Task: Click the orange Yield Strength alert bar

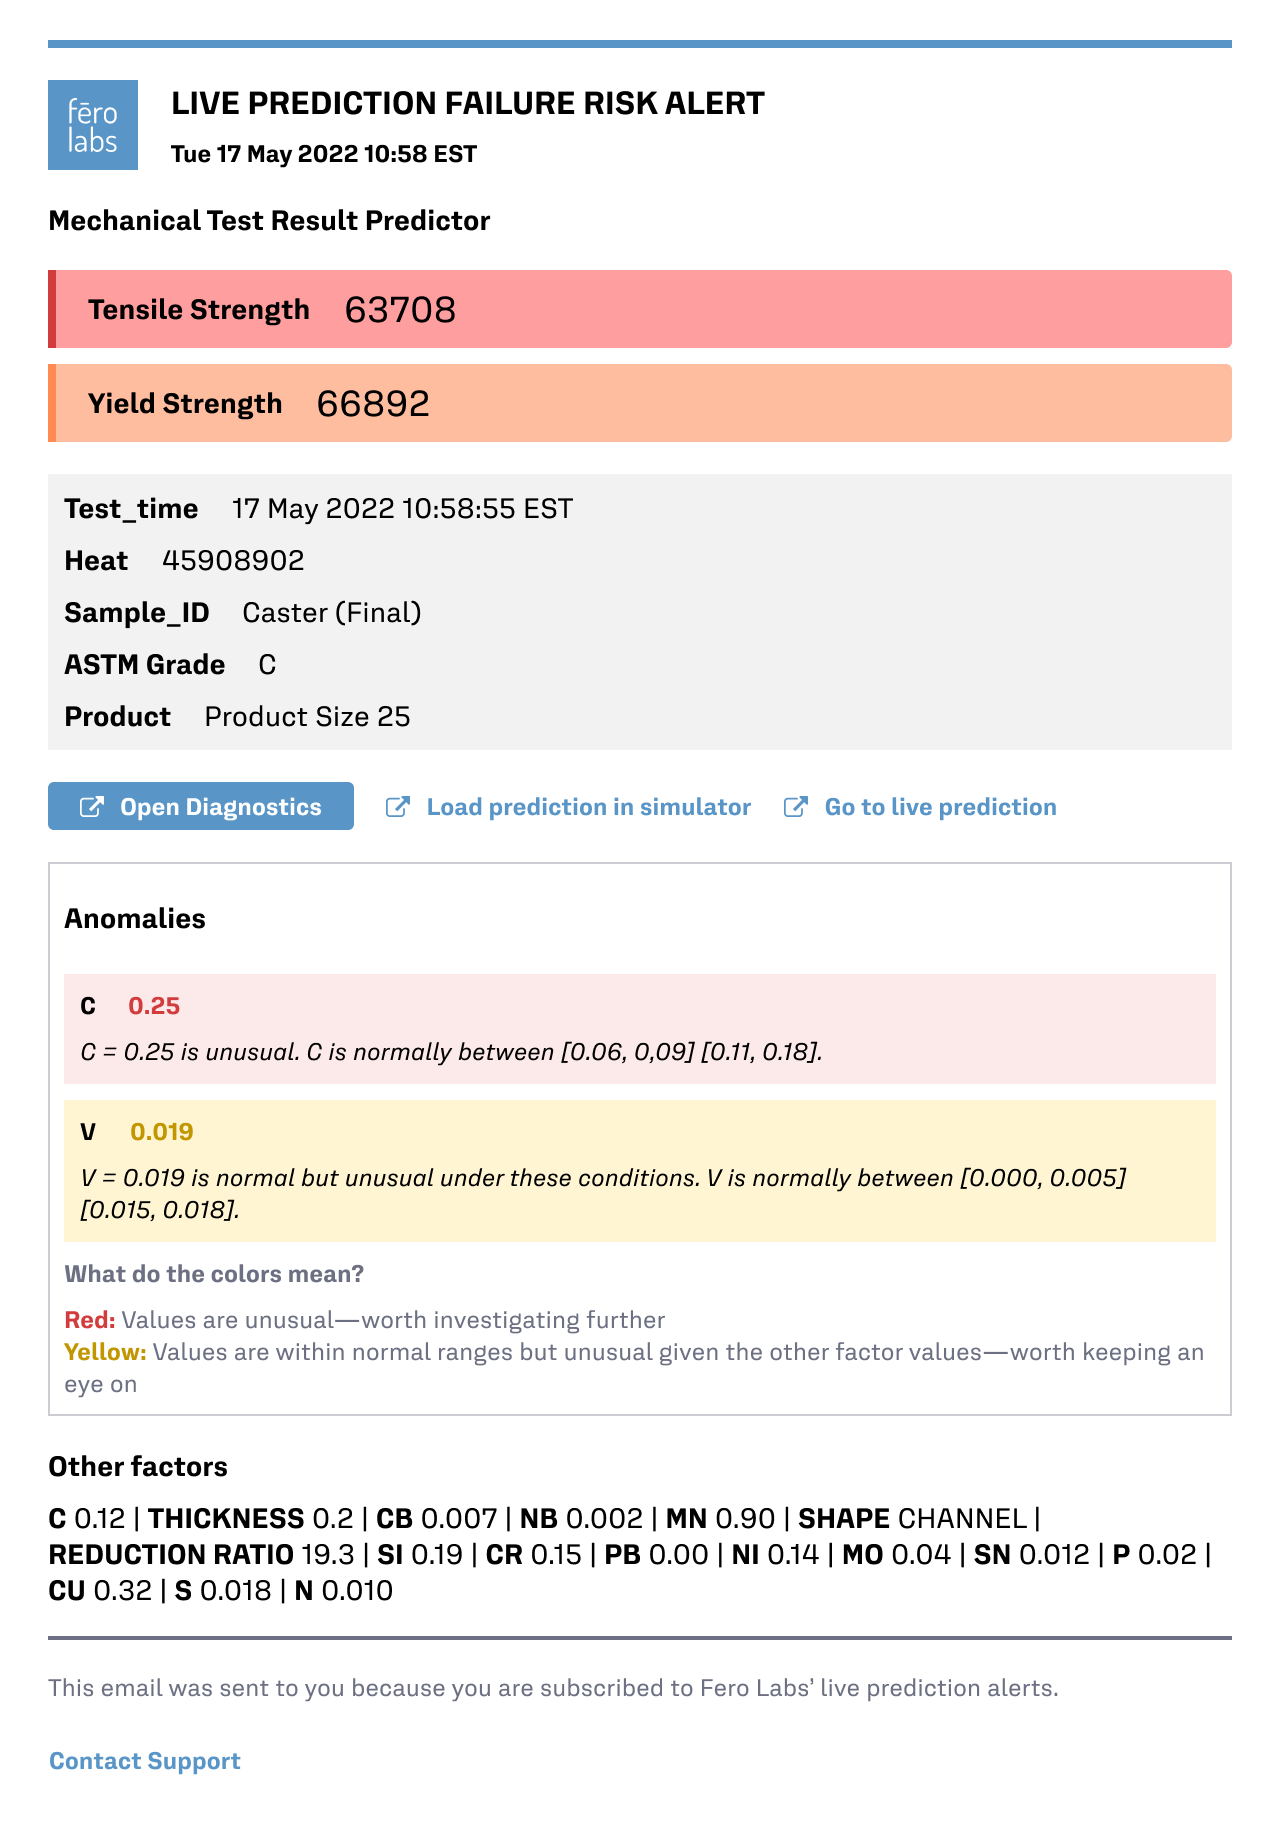Action: click(640, 404)
